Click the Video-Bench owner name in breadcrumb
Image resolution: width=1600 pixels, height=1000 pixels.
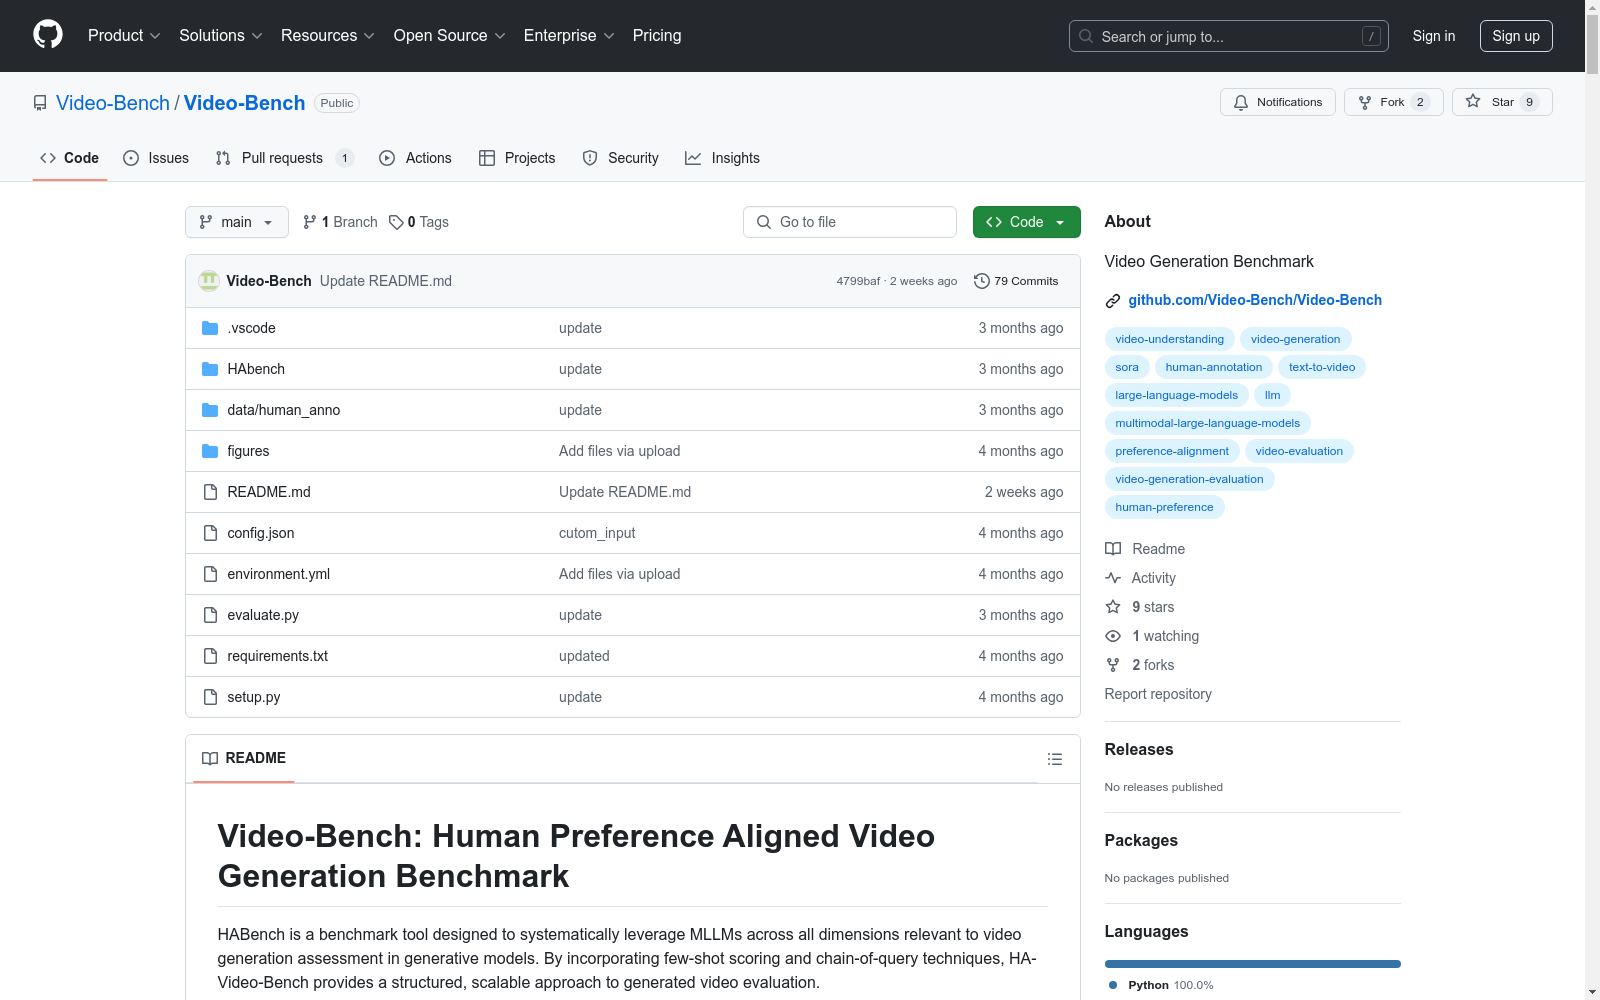[113, 103]
